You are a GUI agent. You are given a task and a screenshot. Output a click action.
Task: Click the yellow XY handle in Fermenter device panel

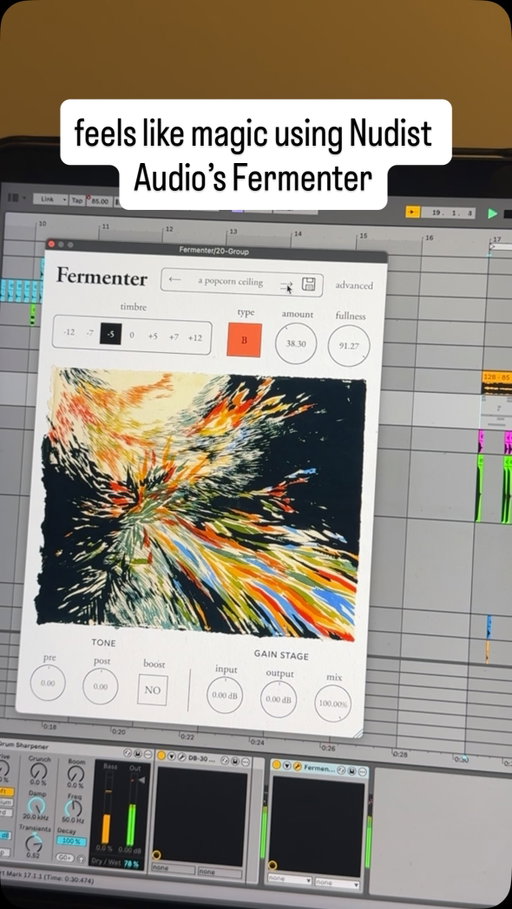click(x=272, y=865)
